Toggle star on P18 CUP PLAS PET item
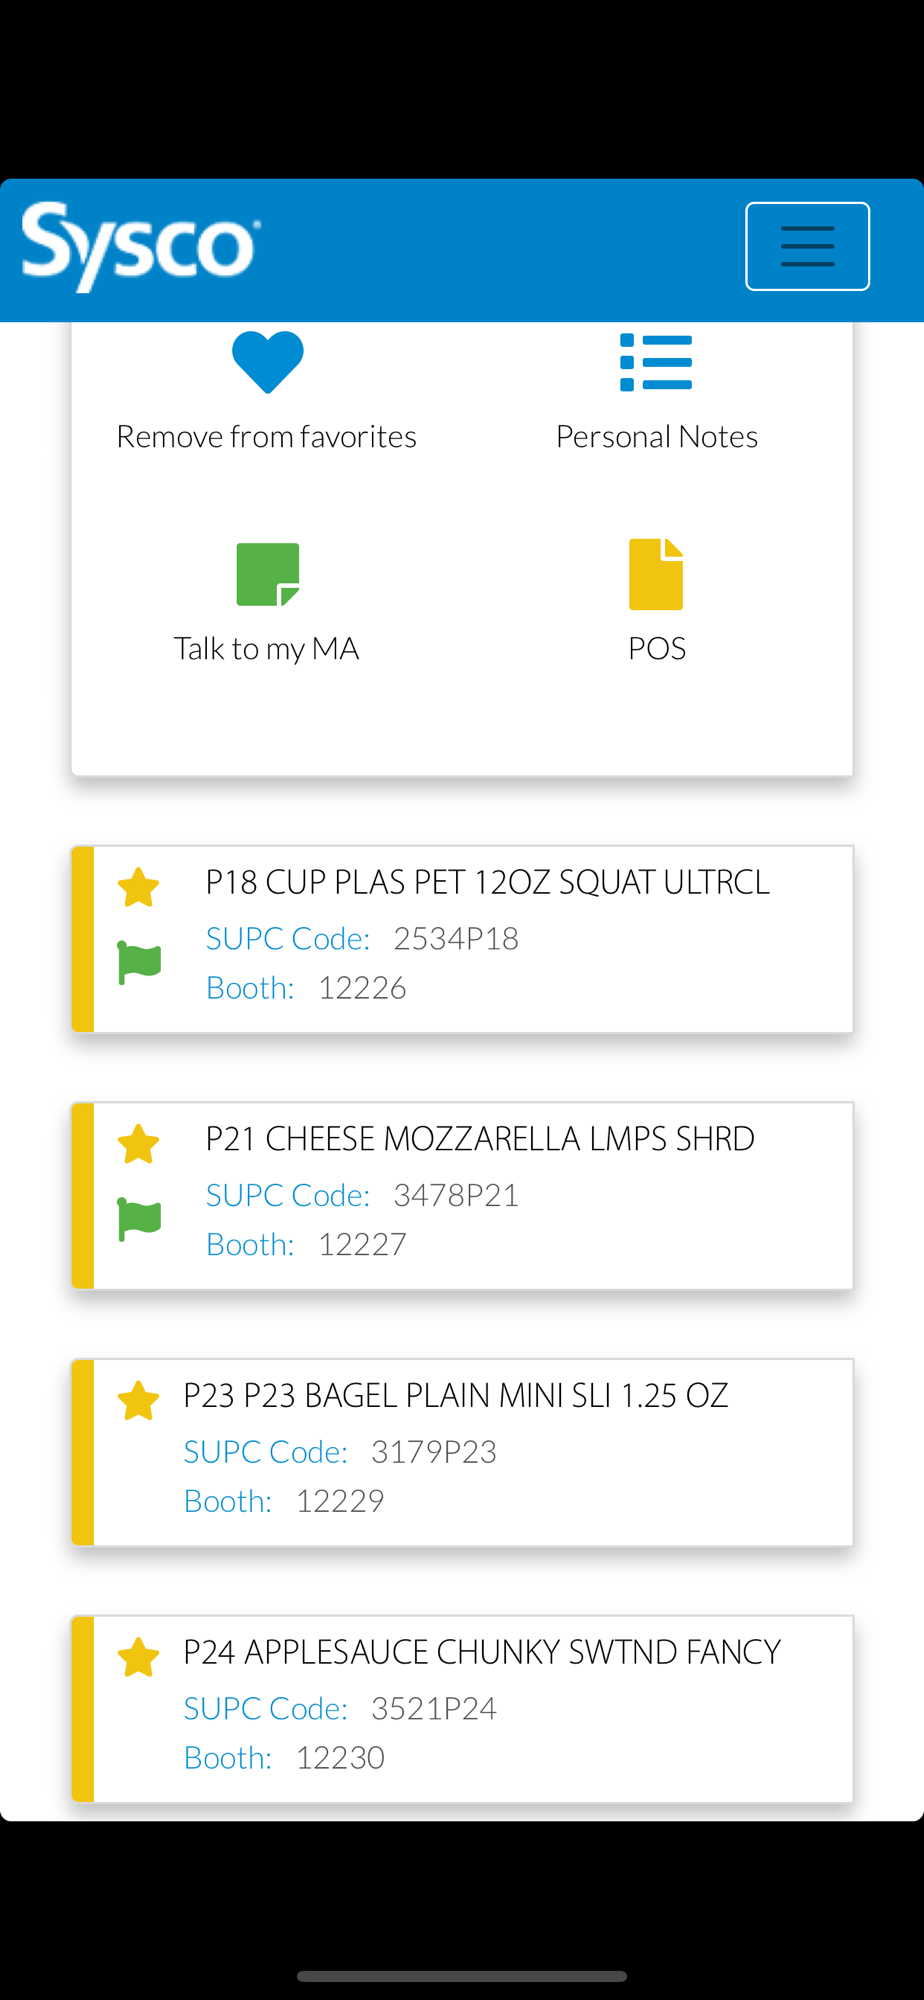The height and width of the screenshot is (2000, 924). point(139,887)
